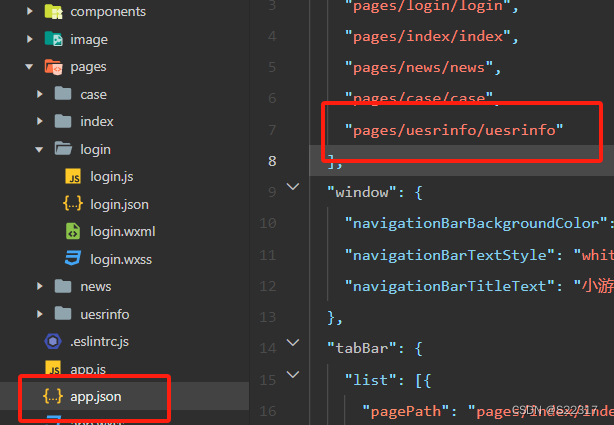
Task: Collapse the login folder arrow
Action: pos(39,149)
